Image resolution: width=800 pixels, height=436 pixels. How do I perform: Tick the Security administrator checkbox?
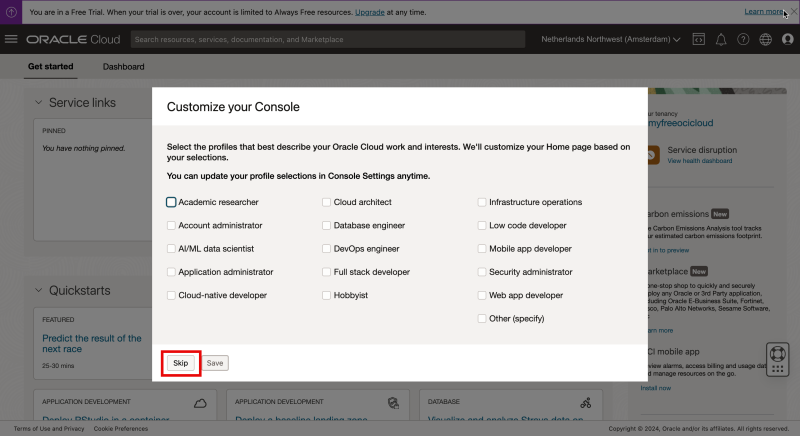click(x=482, y=272)
